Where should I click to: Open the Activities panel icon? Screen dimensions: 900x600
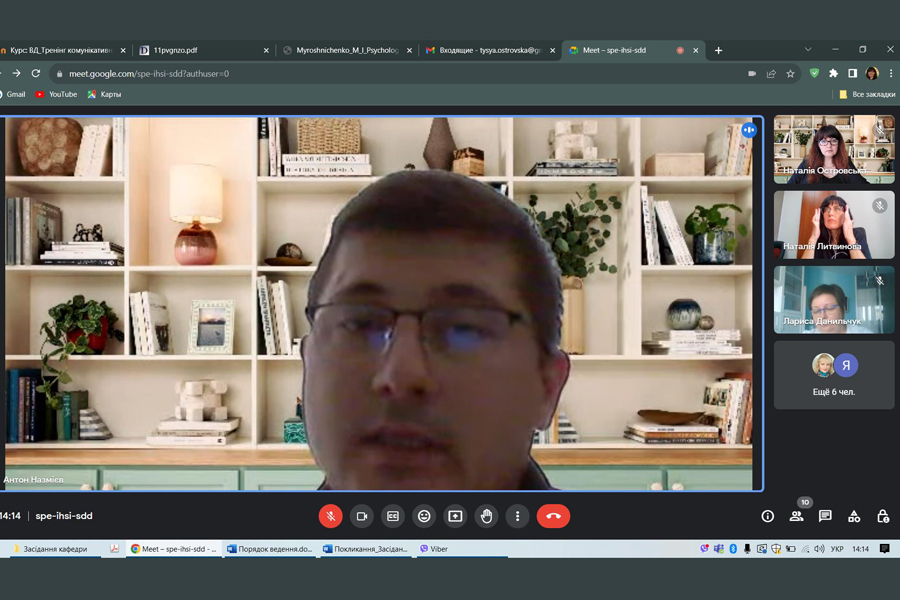pyautogui.click(x=854, y=516)
